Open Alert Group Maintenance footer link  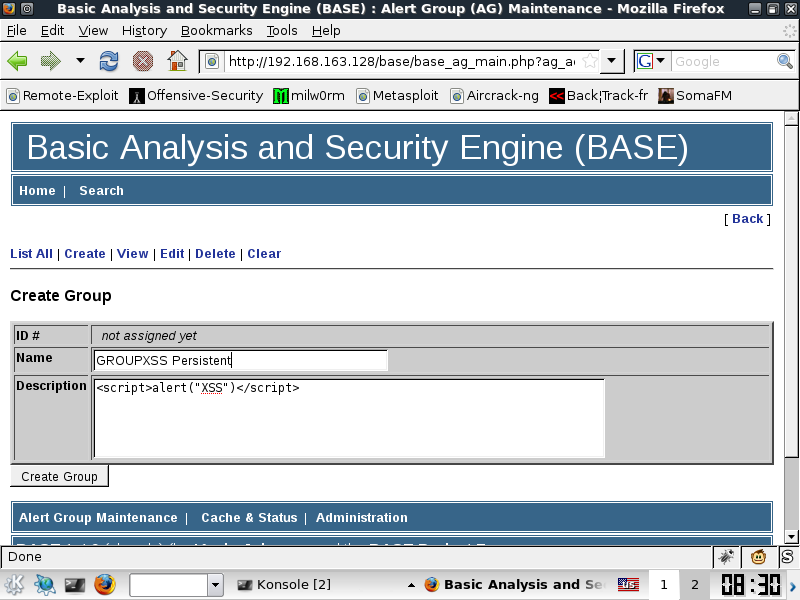[x=98, y=518]
